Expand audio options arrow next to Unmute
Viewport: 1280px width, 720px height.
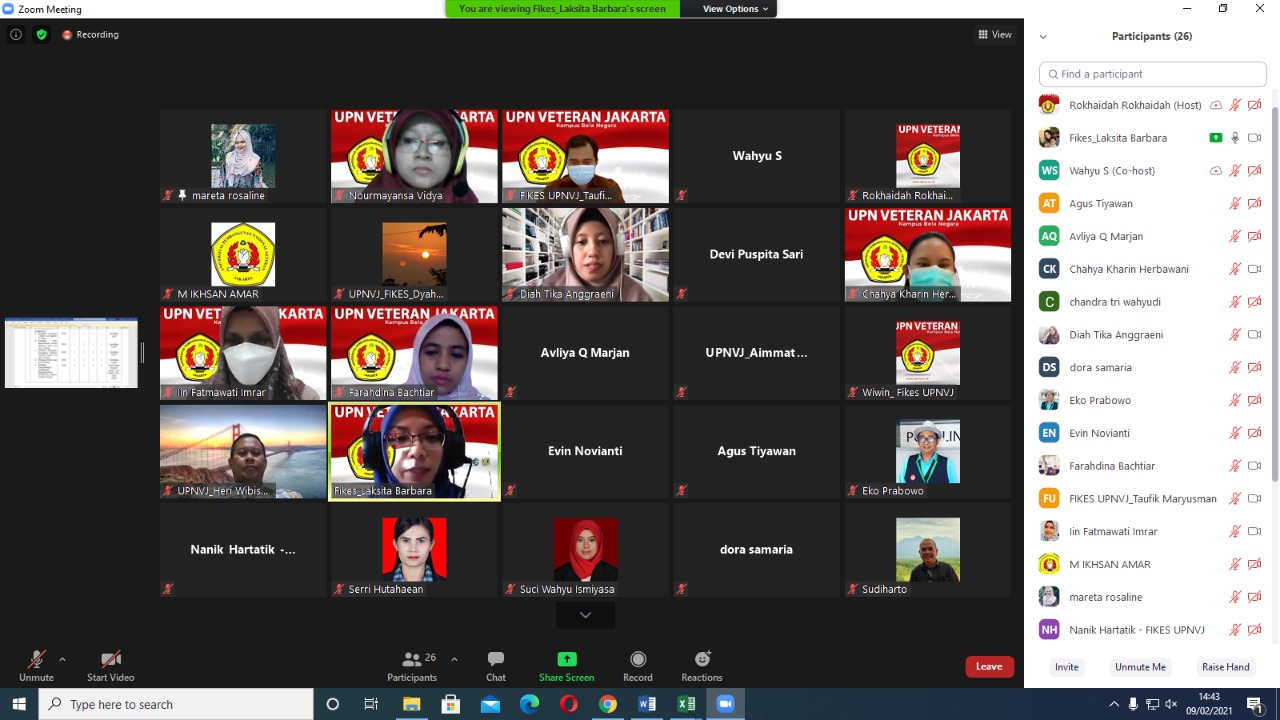point(62,659)
